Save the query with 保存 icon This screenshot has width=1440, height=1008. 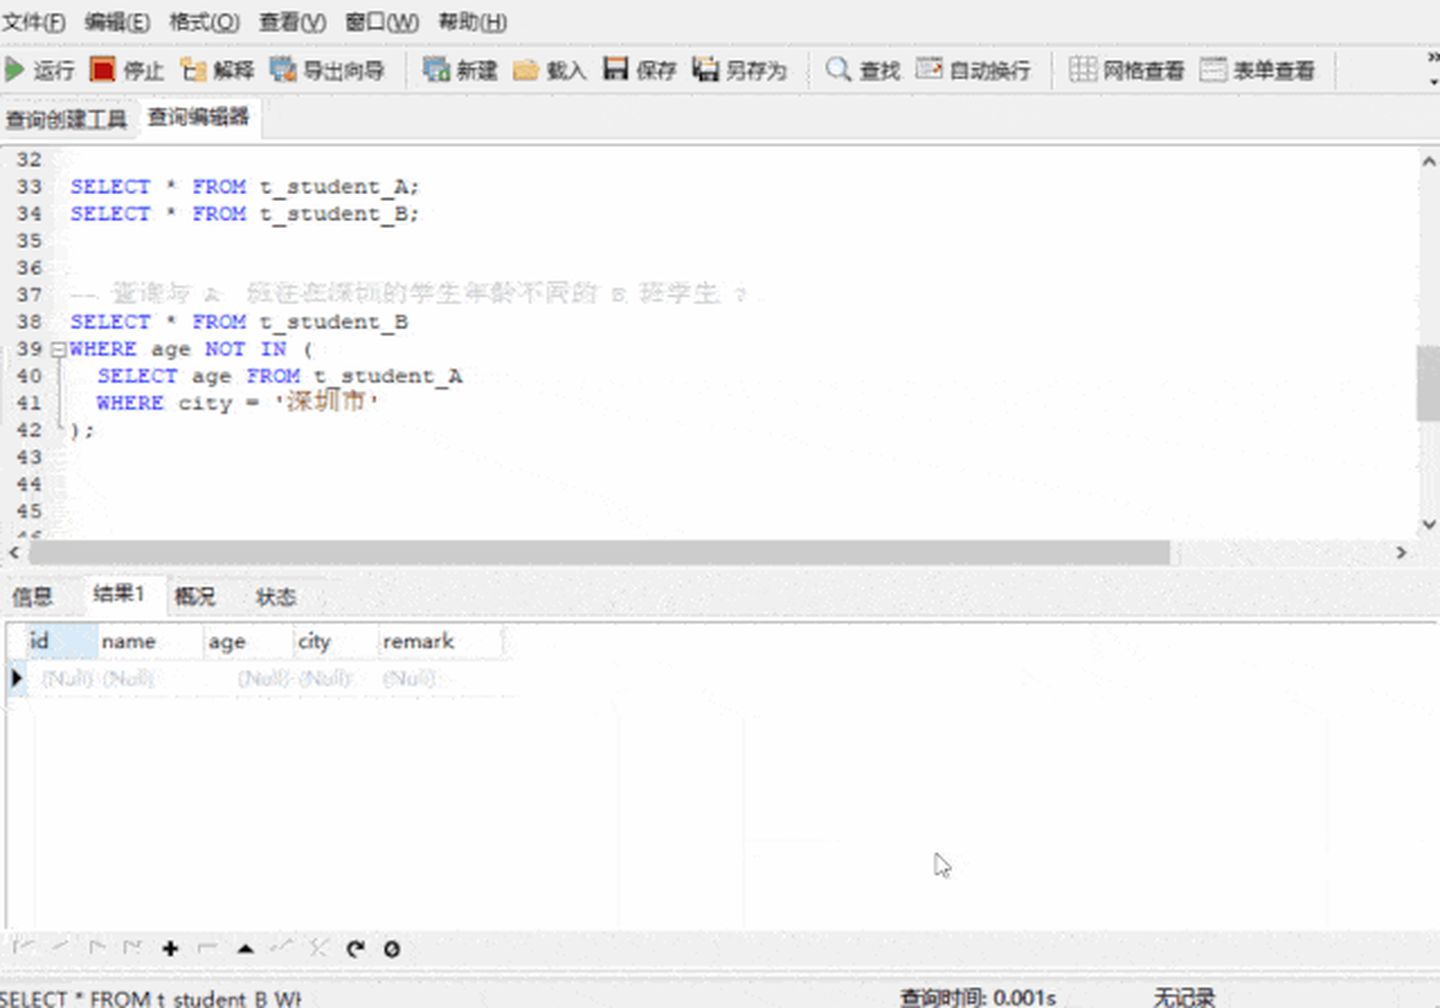[x=616, y=69]
